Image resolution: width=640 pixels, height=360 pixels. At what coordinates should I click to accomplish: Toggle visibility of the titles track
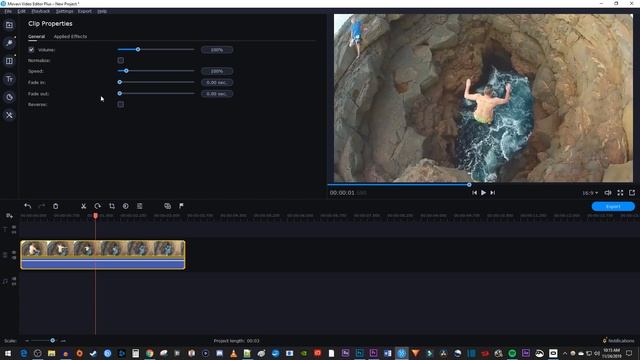click(14, 227)
